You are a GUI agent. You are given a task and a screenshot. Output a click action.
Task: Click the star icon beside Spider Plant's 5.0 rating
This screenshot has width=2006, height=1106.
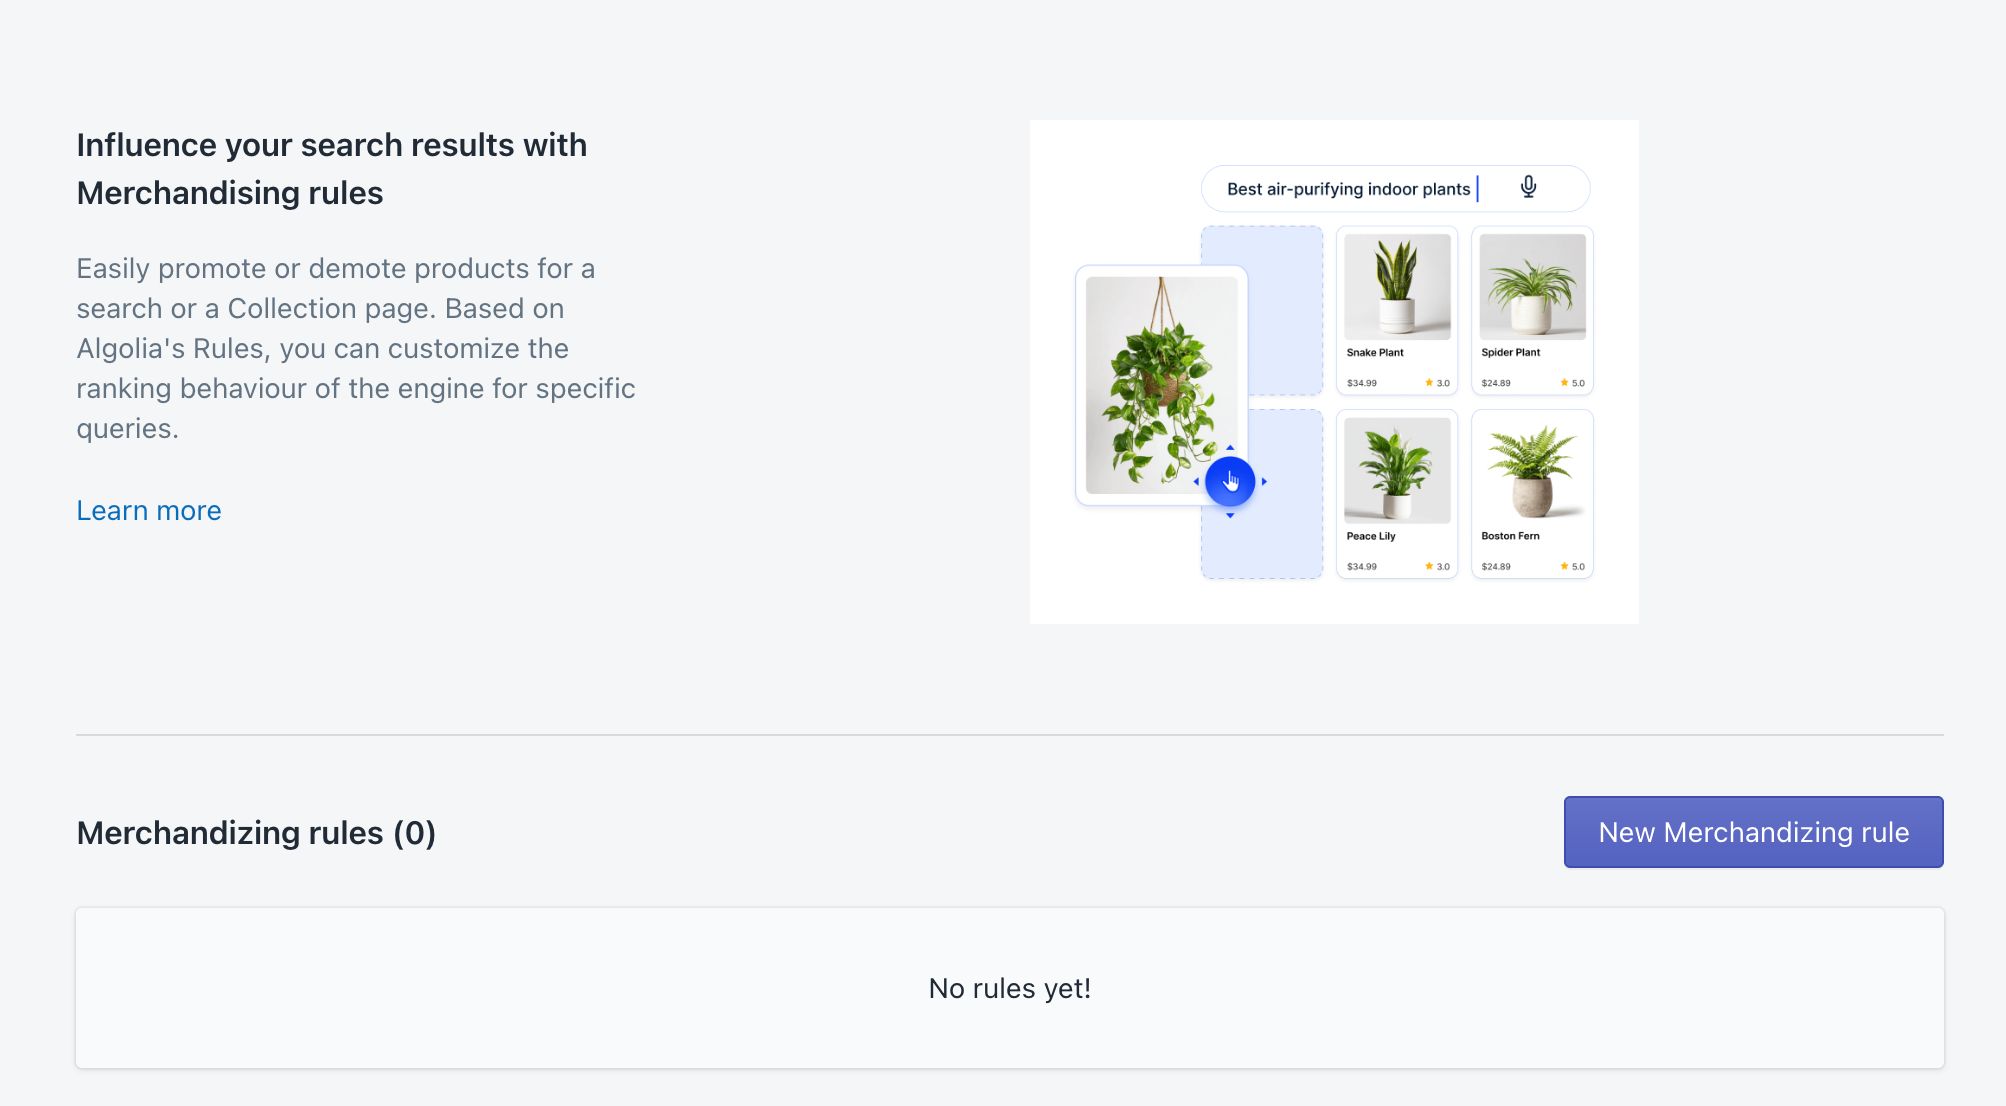(x=1563, y=383)
